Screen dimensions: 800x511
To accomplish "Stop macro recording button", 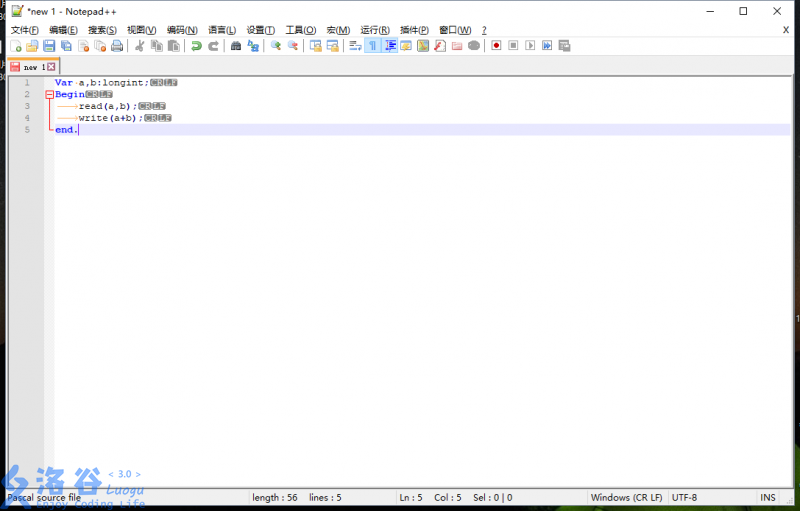I will (x=513, y=46).
